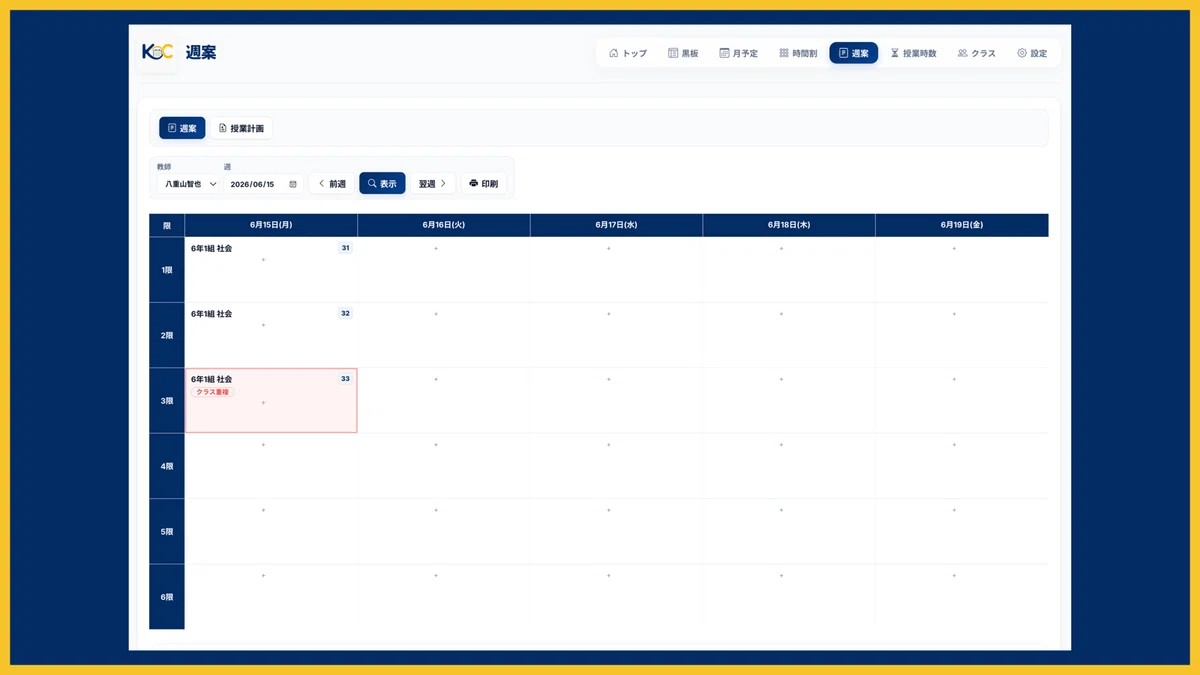Open 設定 settings
The image size is (1200, 675).
coord(1032,53)
